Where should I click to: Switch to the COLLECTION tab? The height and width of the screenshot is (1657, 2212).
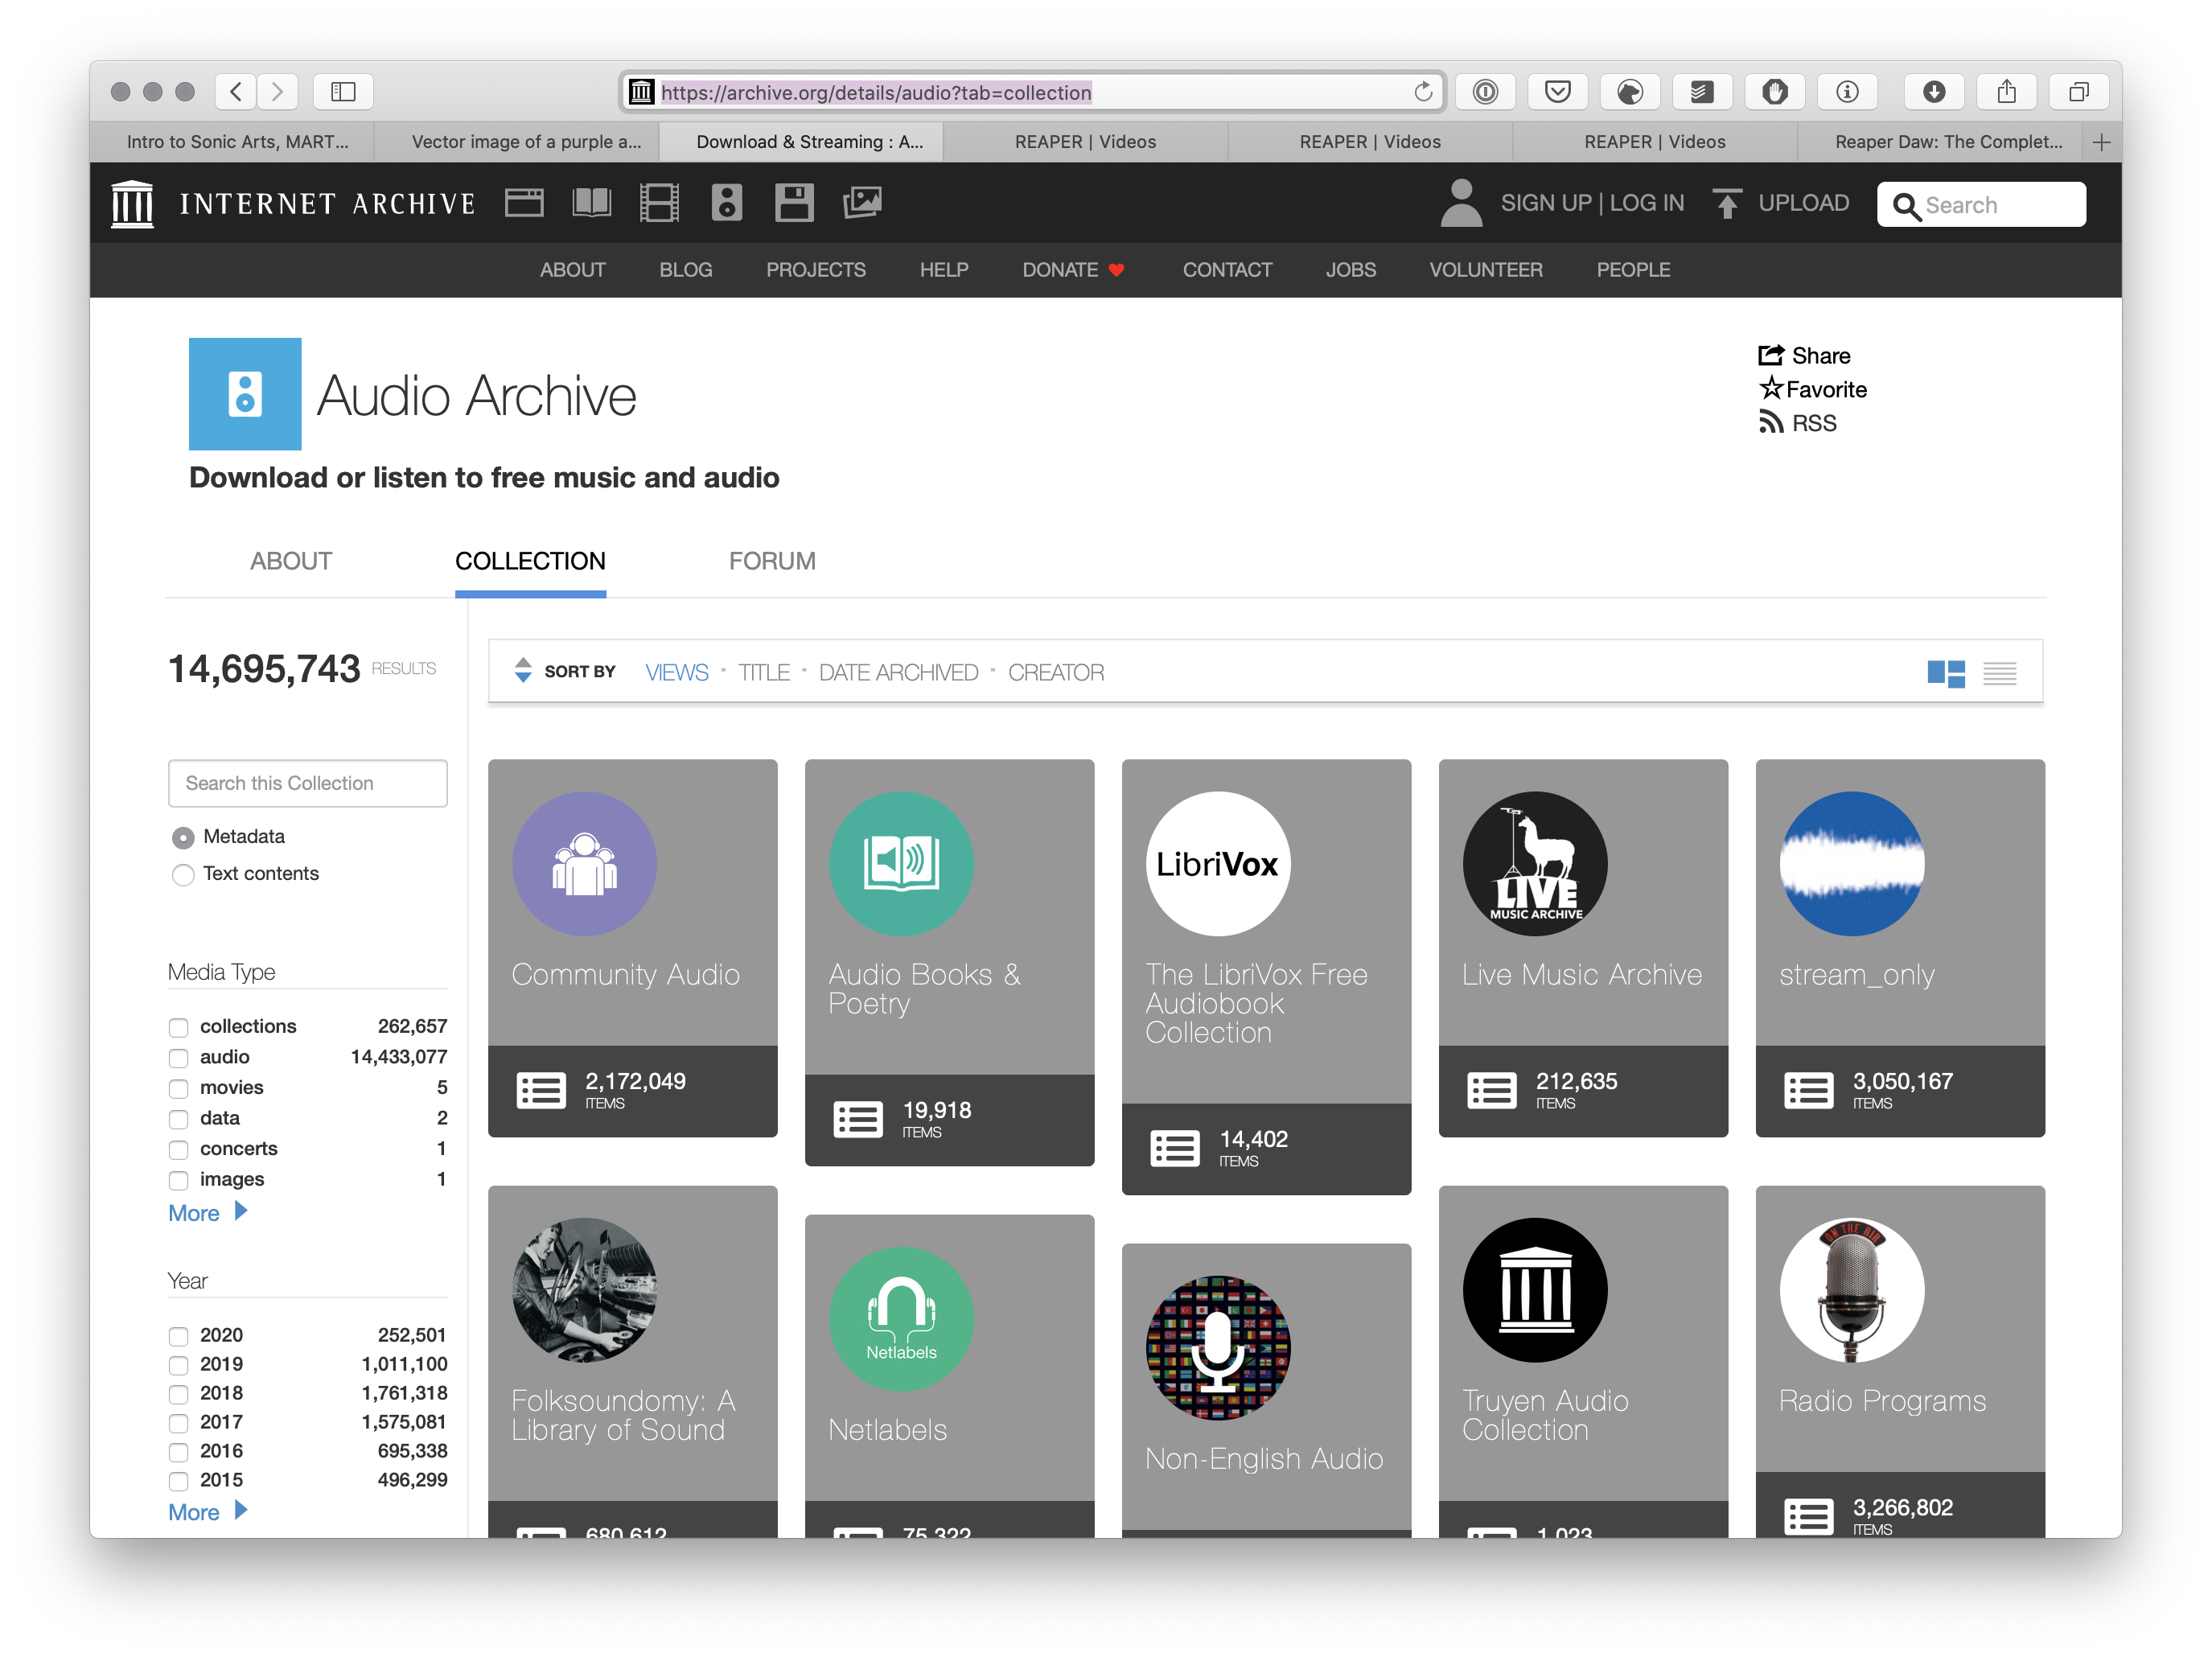click(530, 561)
